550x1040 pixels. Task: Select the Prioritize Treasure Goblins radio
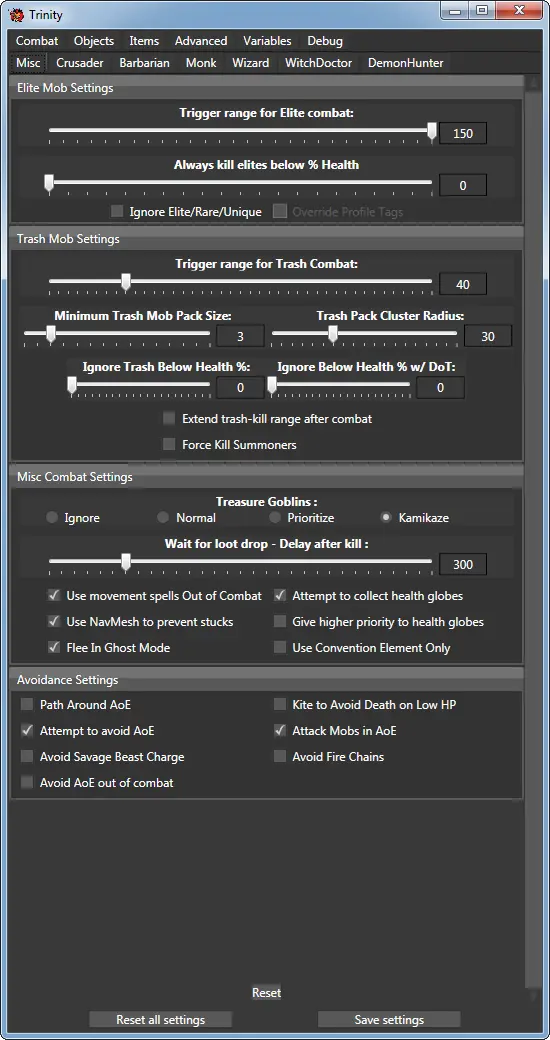point(275,517)
